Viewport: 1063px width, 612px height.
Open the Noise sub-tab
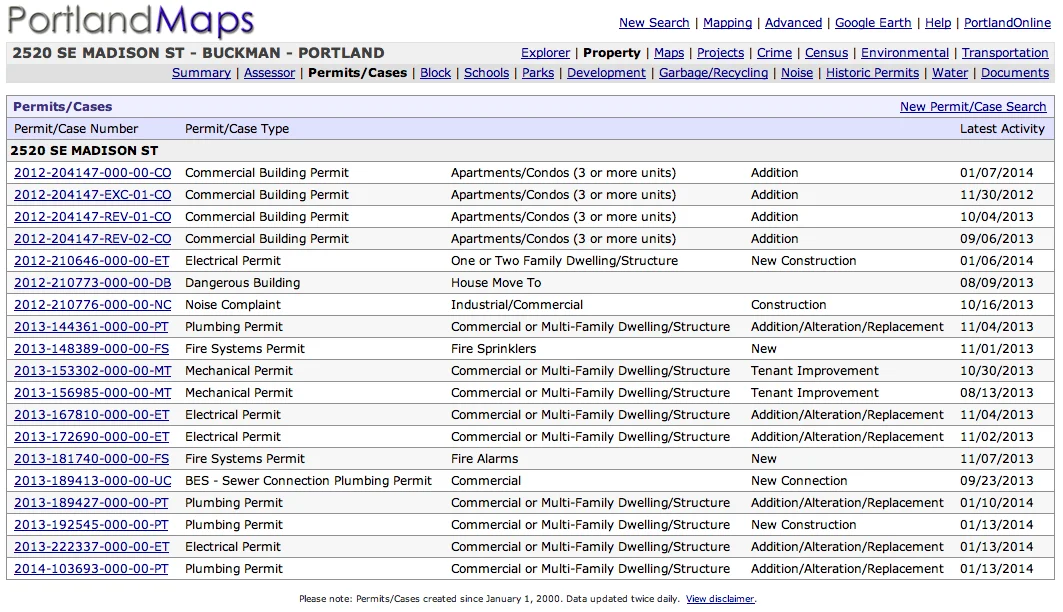tap(797, 73)
